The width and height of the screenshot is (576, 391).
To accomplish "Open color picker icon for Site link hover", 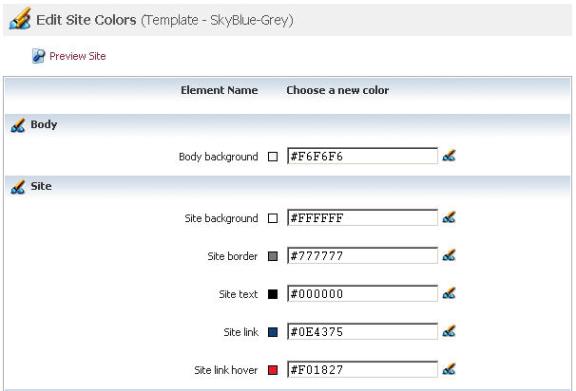I will (449, 369).
